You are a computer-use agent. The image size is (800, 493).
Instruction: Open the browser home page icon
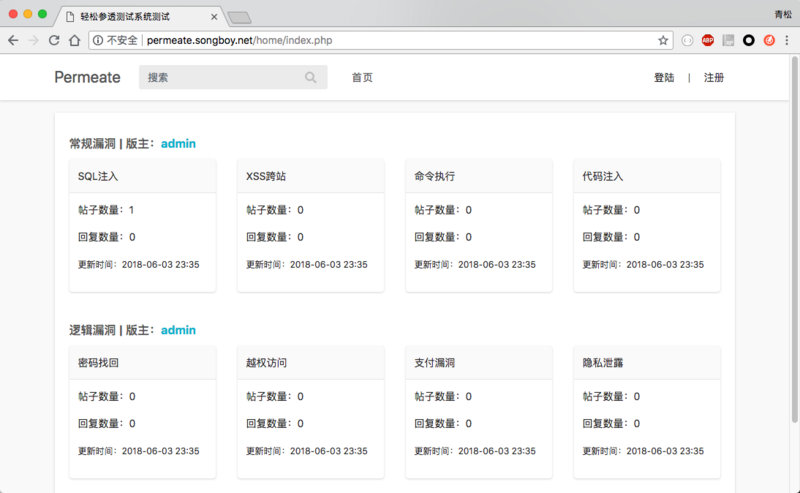74,40
